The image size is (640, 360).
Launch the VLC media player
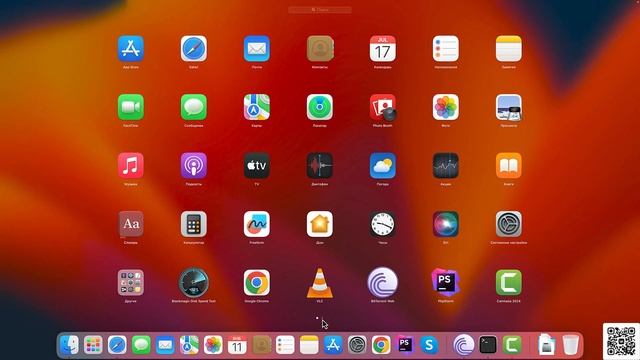click(x=320, y=282)
